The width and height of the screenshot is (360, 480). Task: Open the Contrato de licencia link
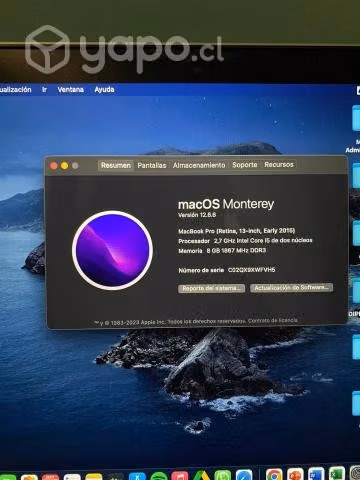273,320
